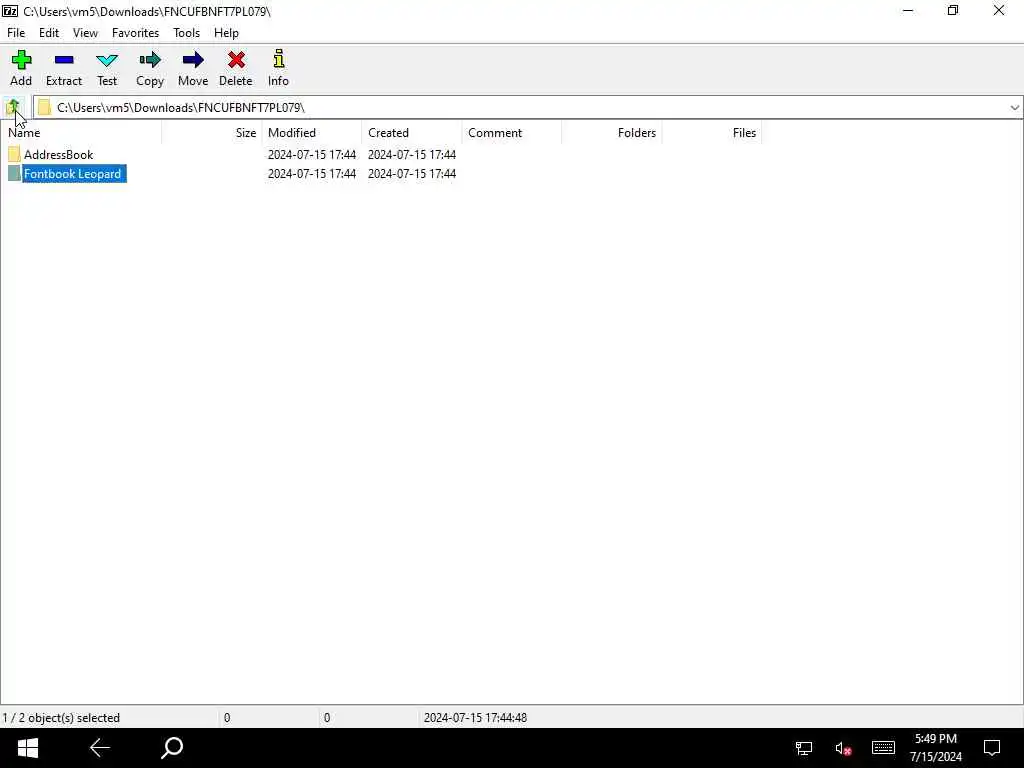
Task: Click the red Delete icon
Action: pyautogui.click(x=236, y=61)
